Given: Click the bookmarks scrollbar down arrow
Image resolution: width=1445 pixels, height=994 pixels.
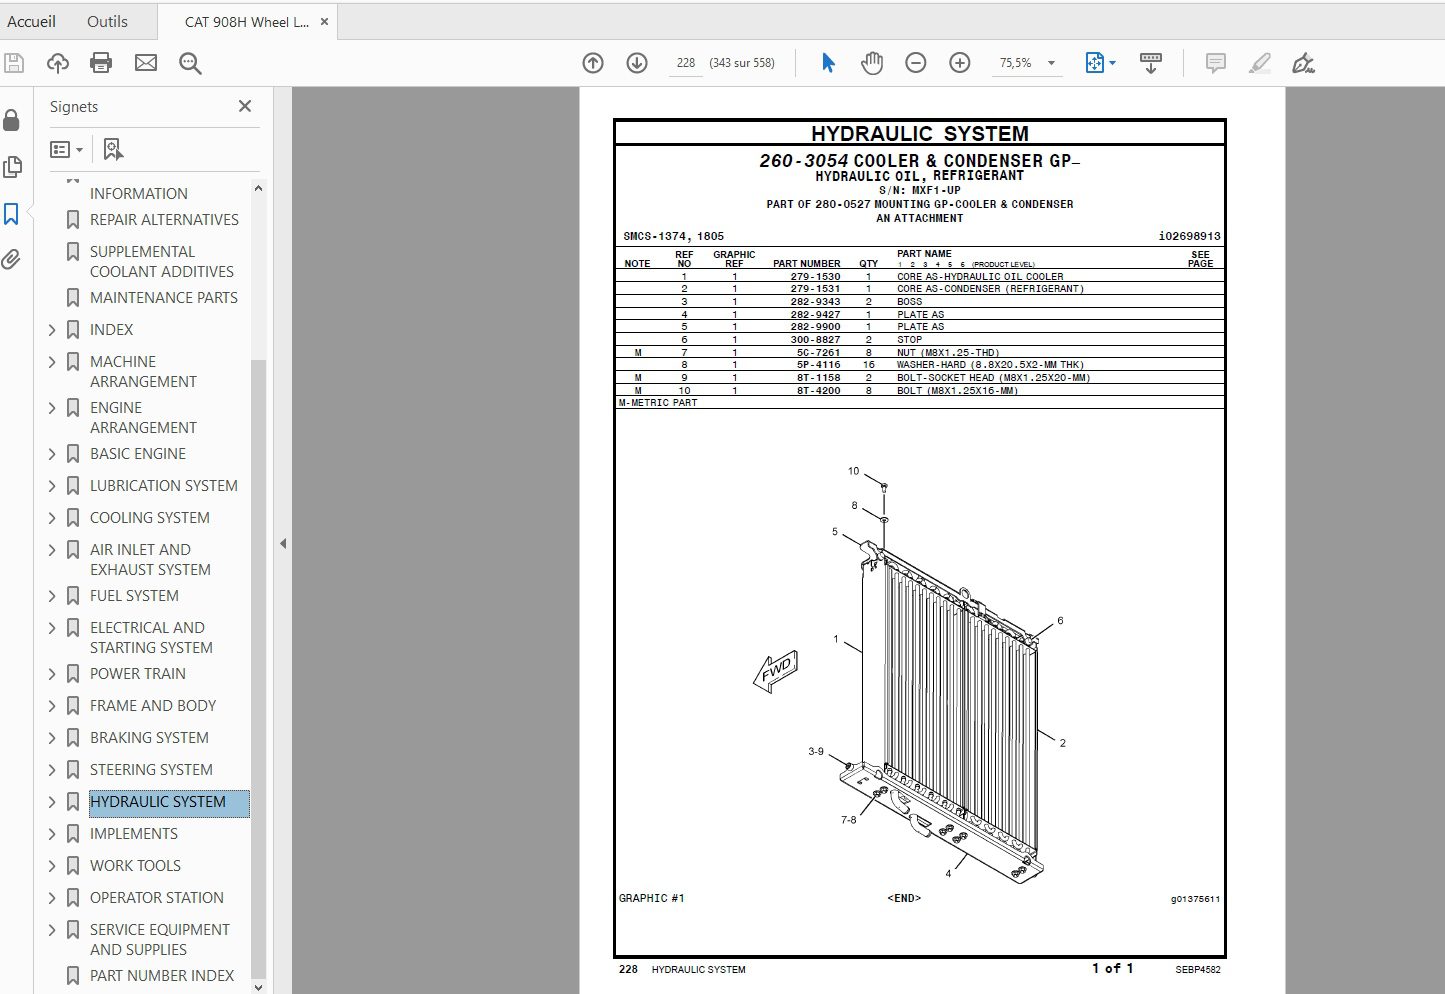Looking at the screenshot, I should coord(258,986).
